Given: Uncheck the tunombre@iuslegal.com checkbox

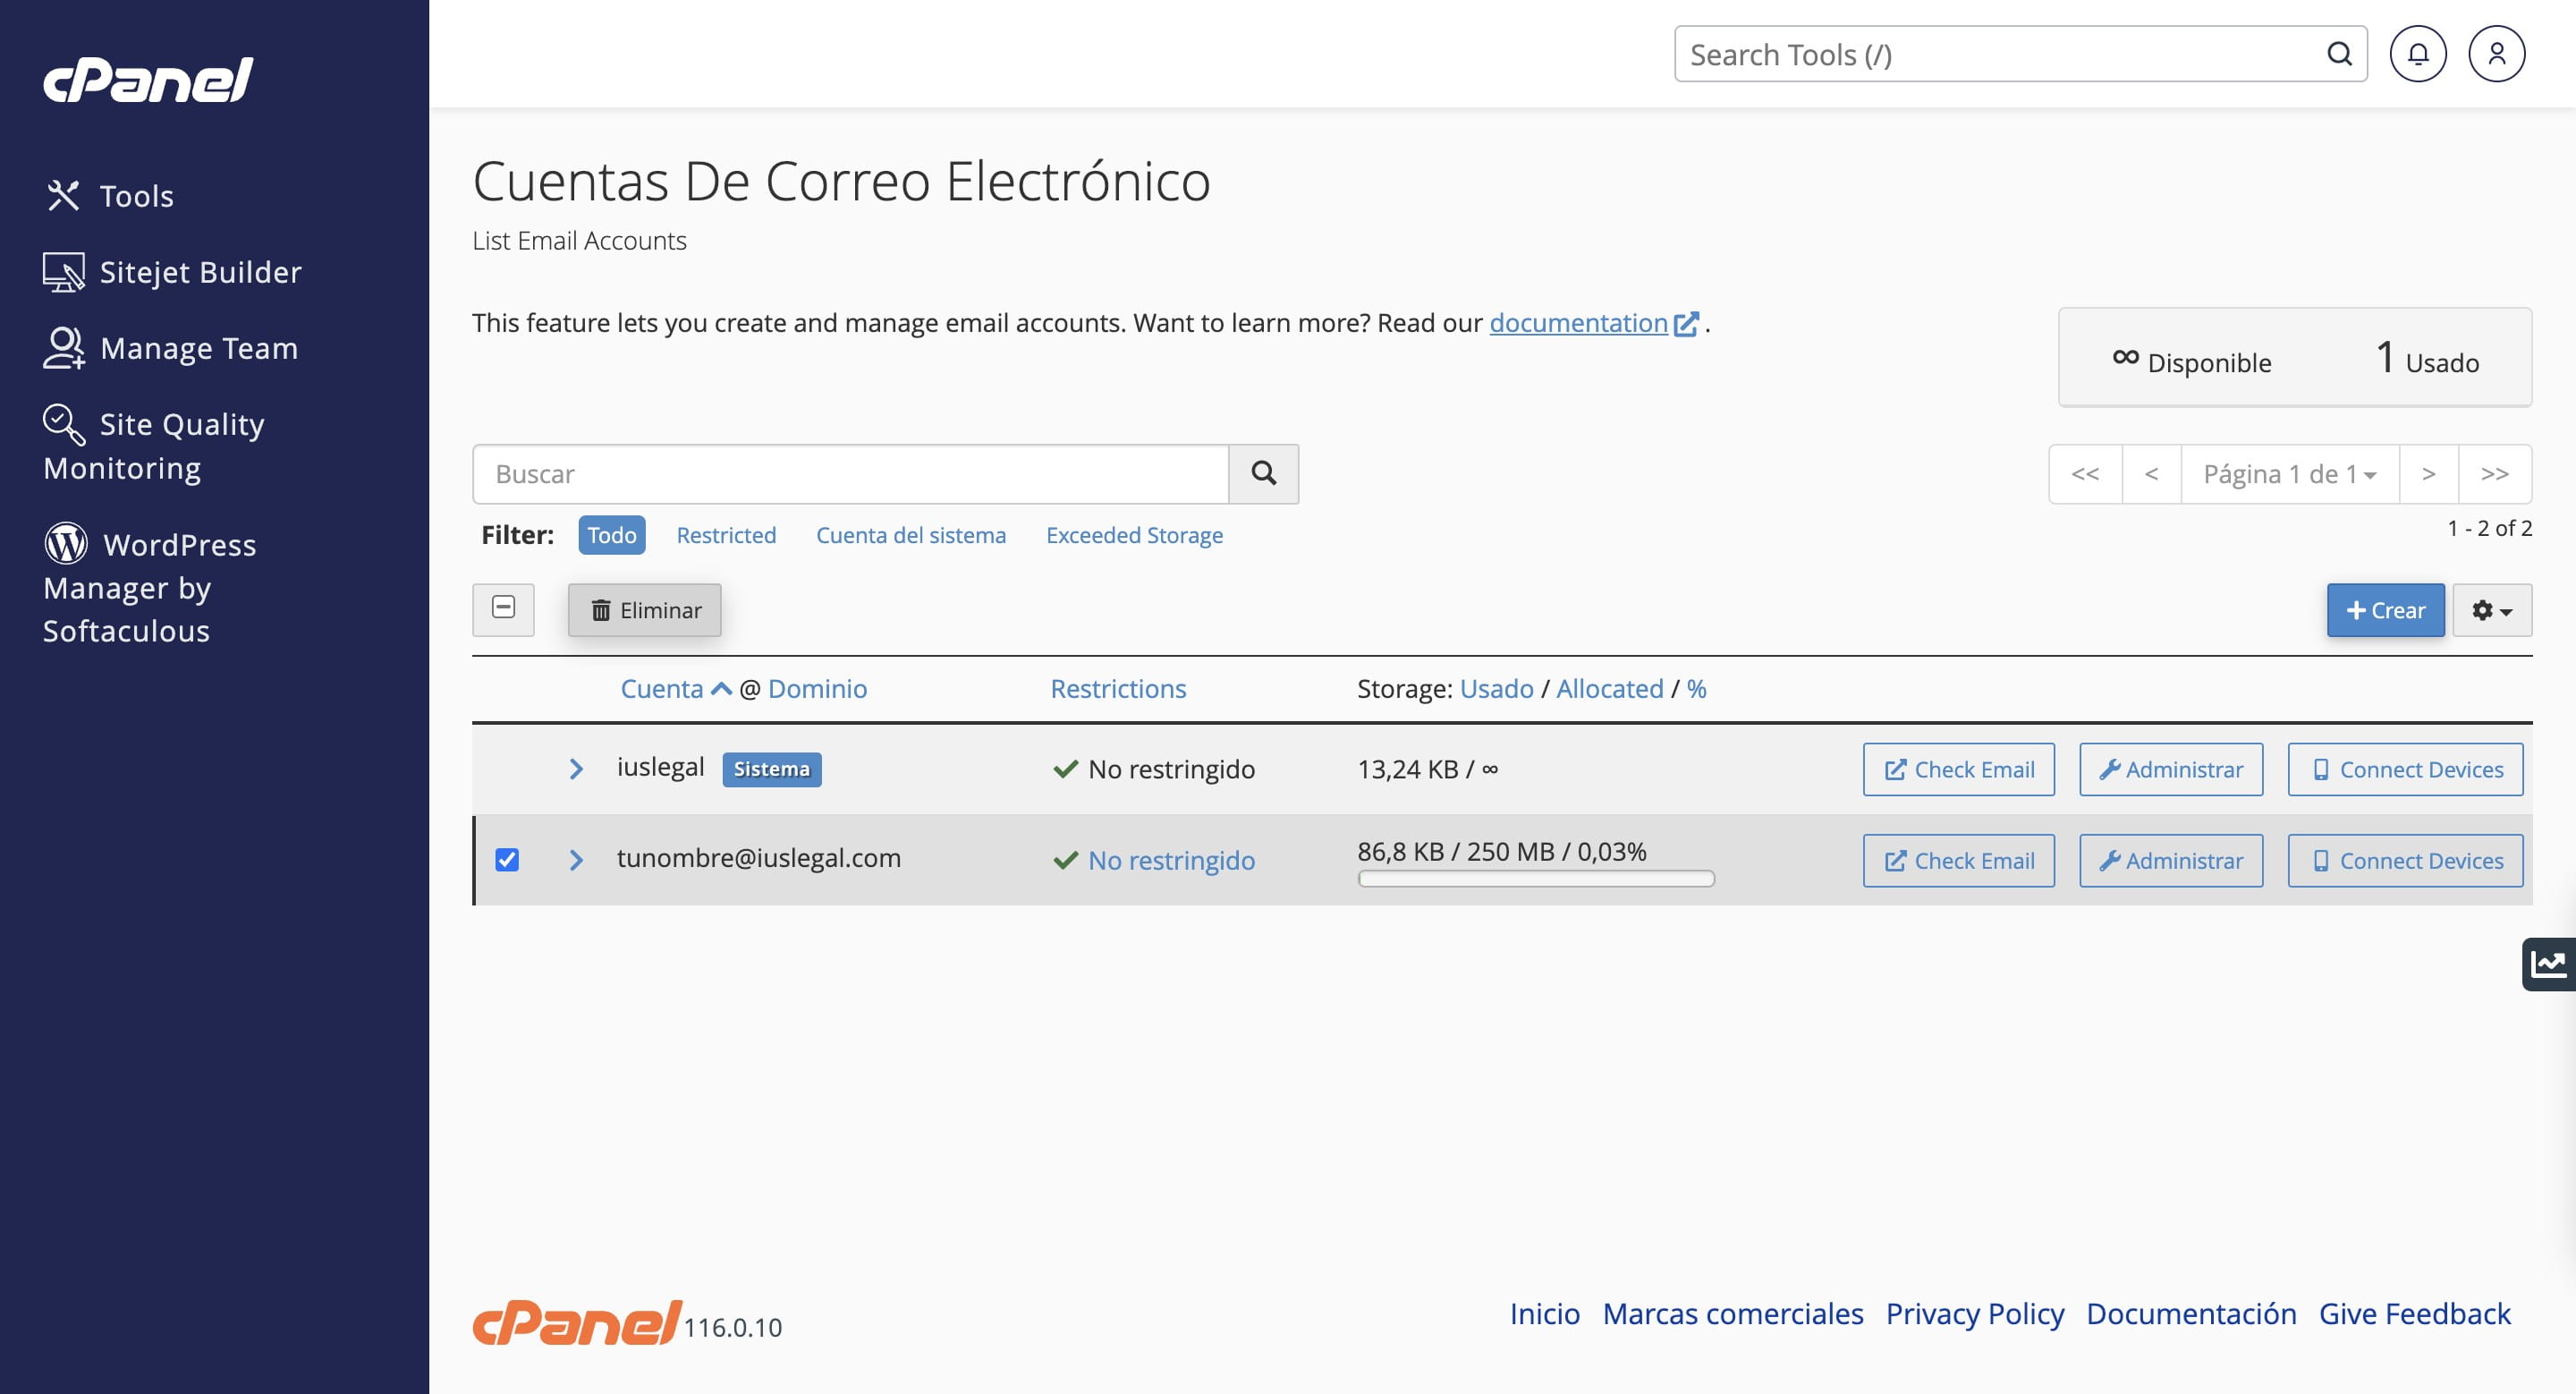Looking at the screenshot, I should pos(507,860).
